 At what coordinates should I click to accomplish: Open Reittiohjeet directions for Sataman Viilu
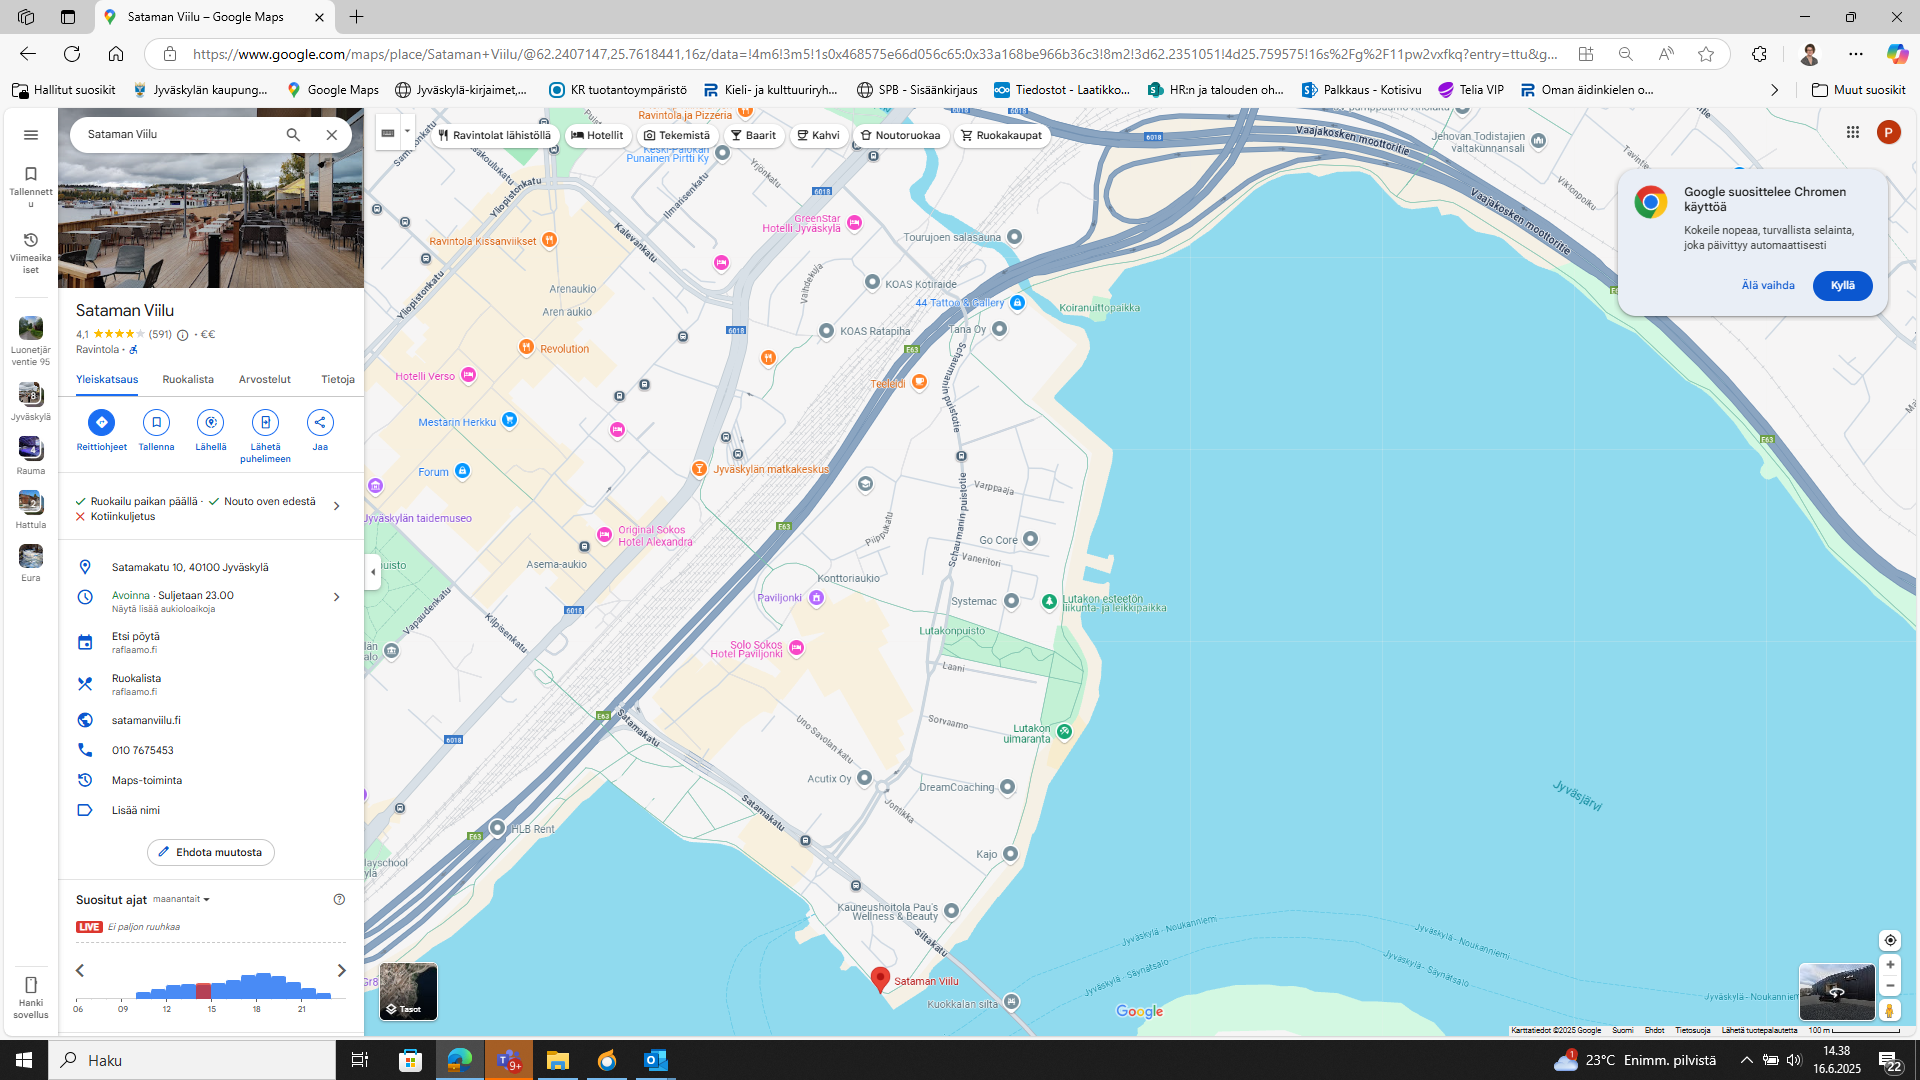101,422
